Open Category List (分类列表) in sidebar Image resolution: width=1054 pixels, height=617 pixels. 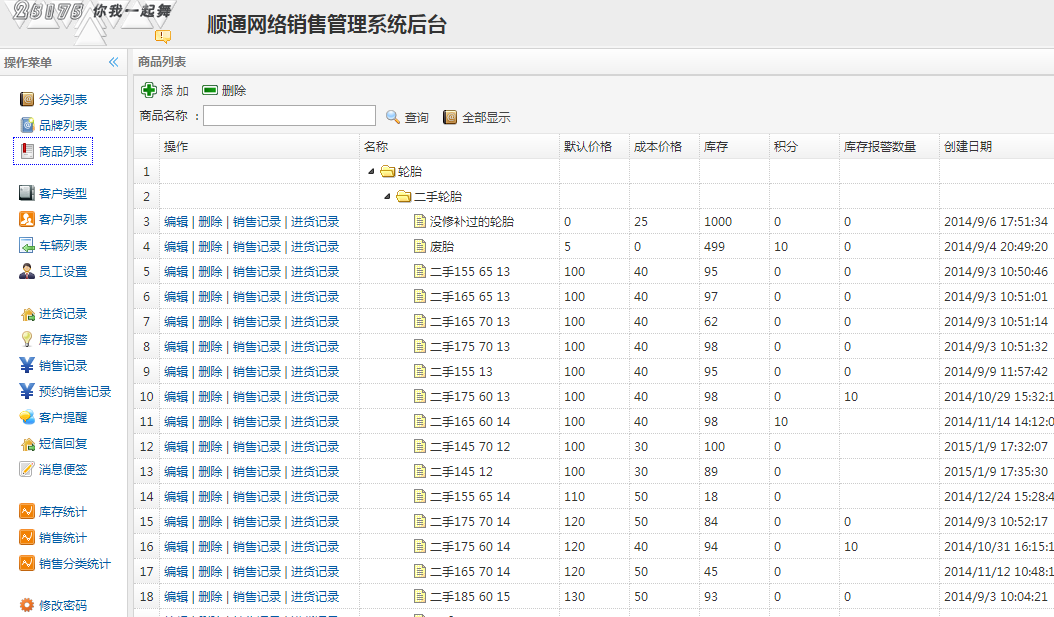pyautogui.click(x=28, y=99)
